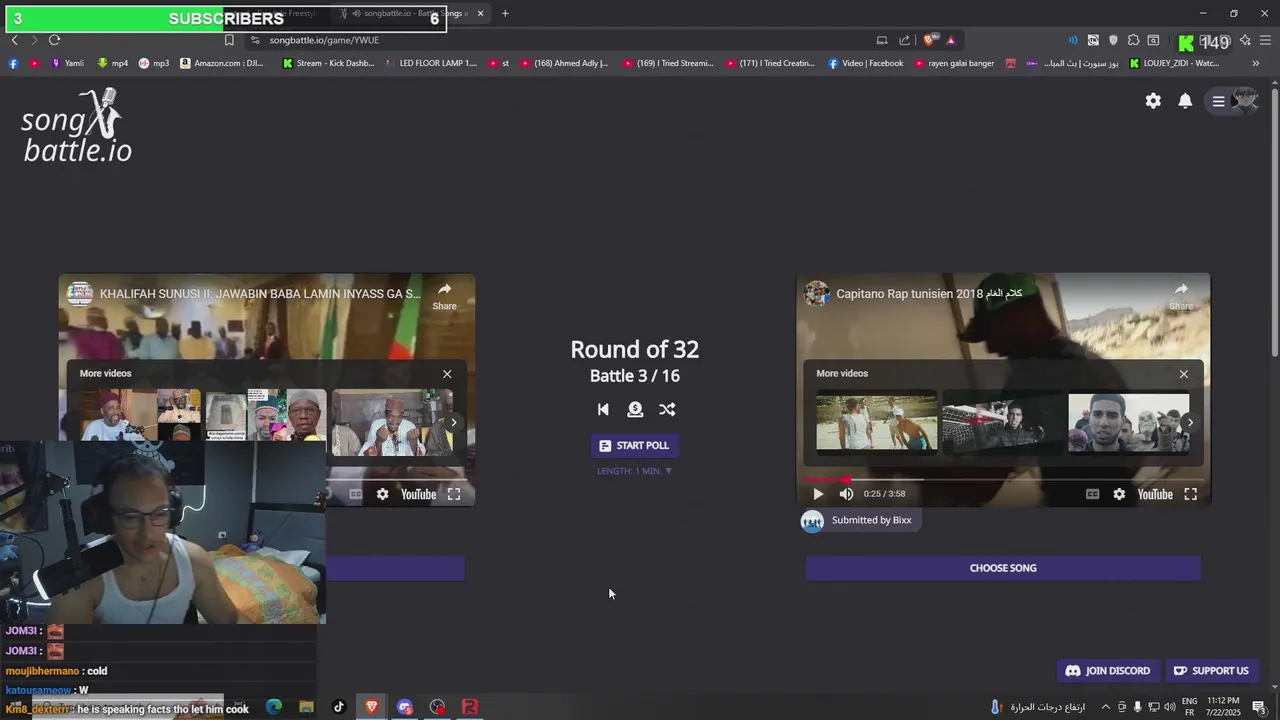
Task: Reload the page in the browser
Action: click(x=54, y=40)
